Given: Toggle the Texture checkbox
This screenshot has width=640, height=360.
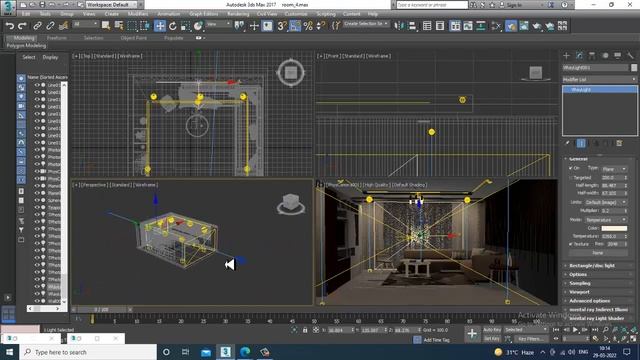Looking at the screenshot, I should coord(571,244).
